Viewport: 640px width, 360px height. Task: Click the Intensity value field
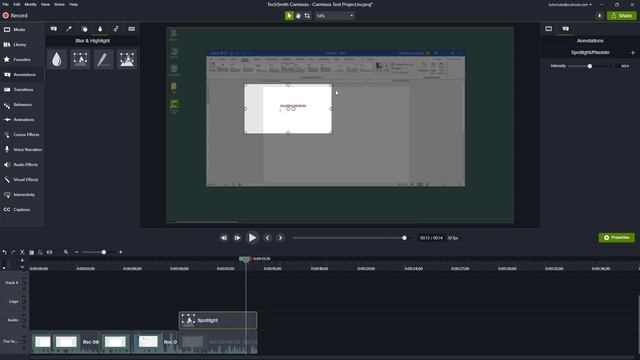624,66
